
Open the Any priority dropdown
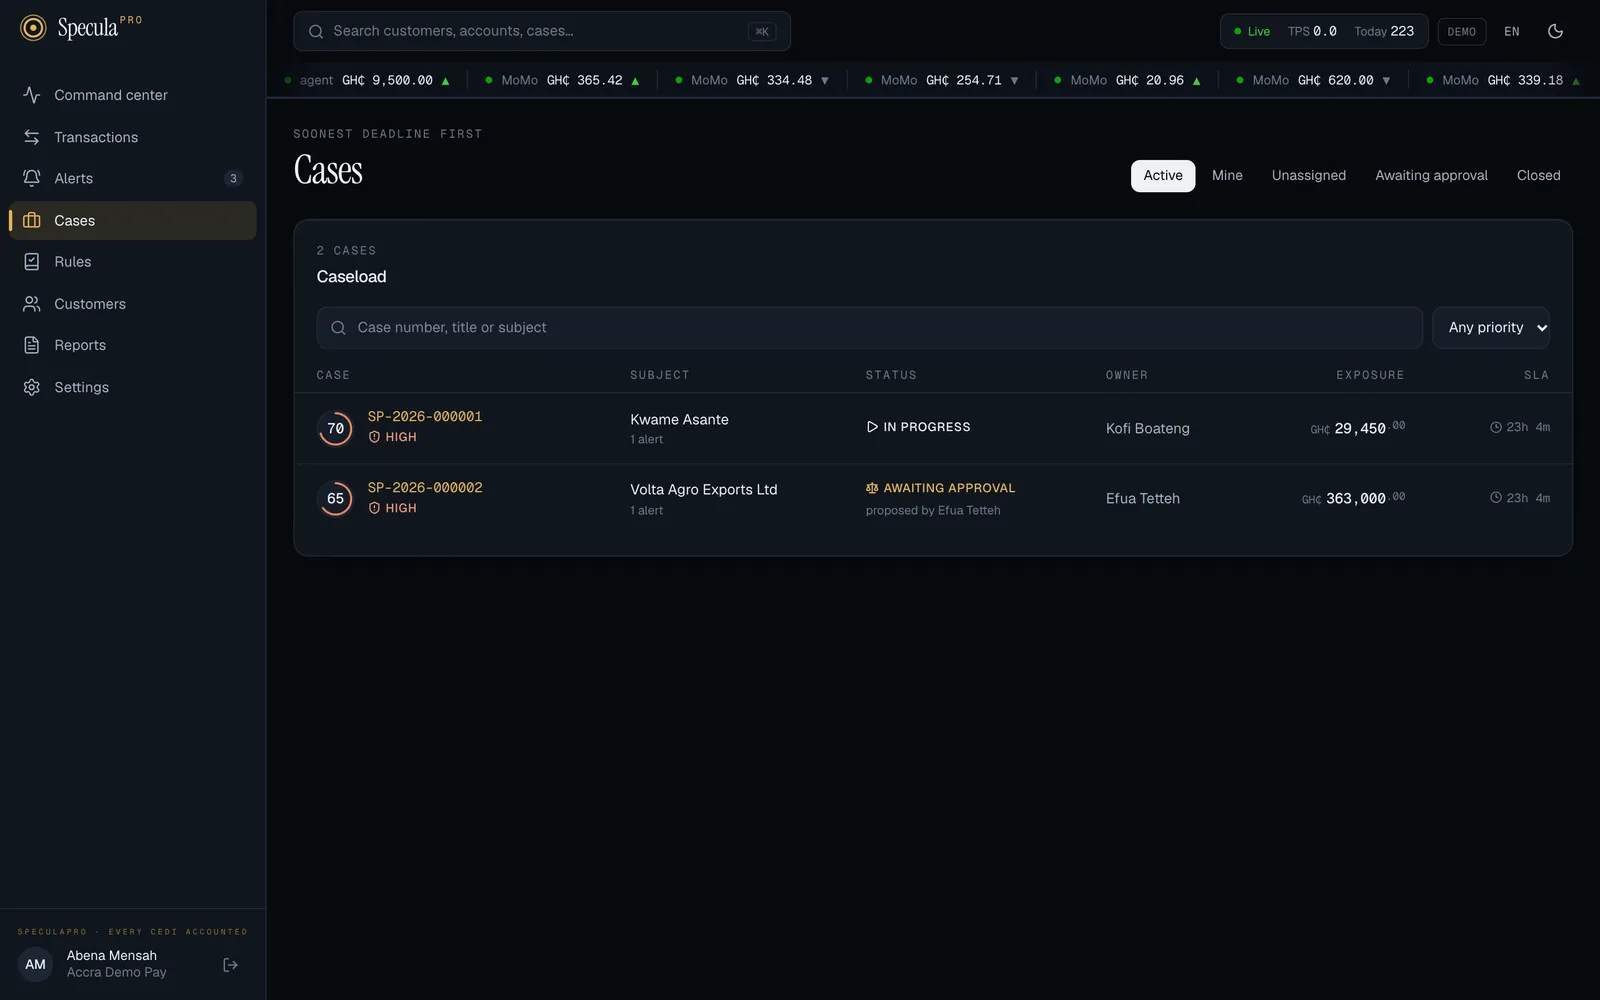coord(1491,328)
